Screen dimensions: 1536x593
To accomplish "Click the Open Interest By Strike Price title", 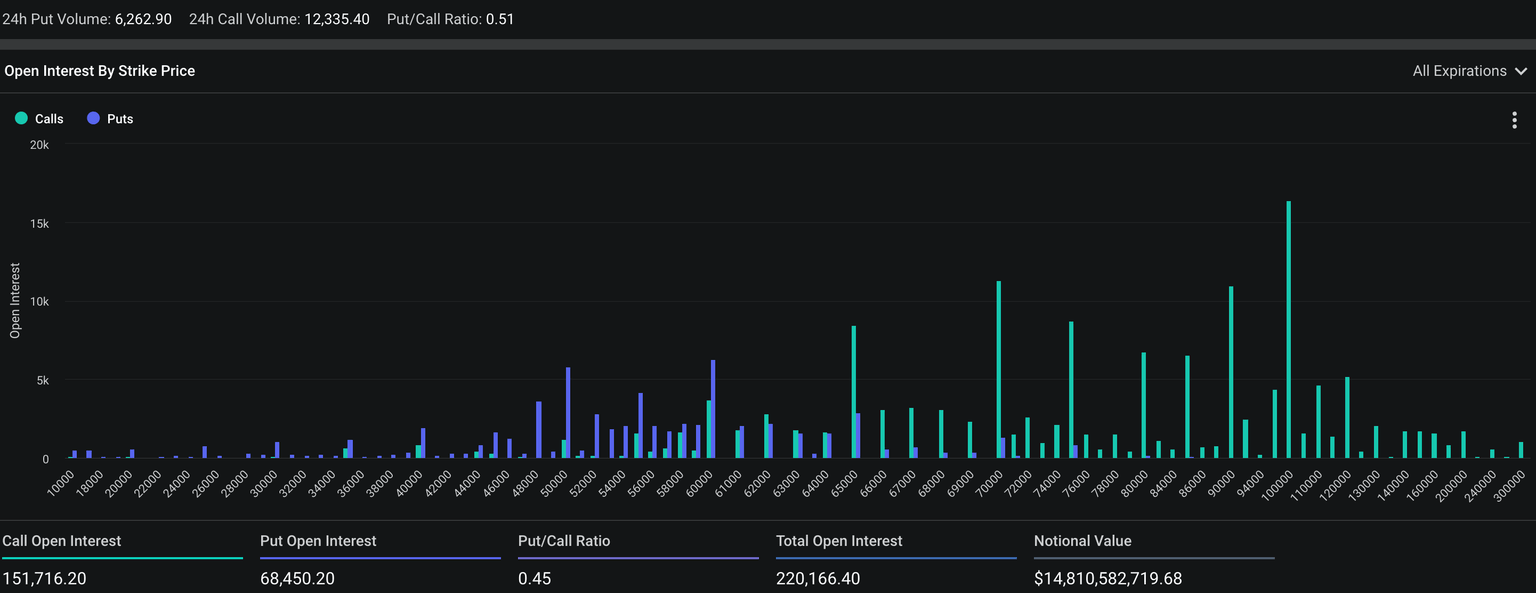I will pyautogui.click(x=100, y=71).
